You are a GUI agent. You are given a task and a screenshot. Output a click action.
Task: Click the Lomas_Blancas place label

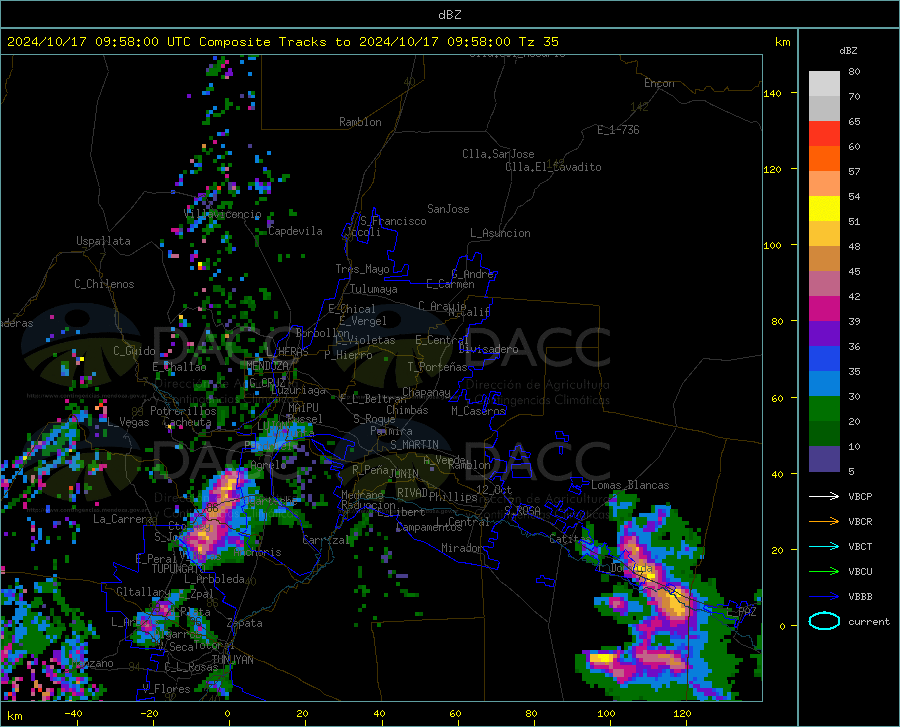[x=630, y=485]
